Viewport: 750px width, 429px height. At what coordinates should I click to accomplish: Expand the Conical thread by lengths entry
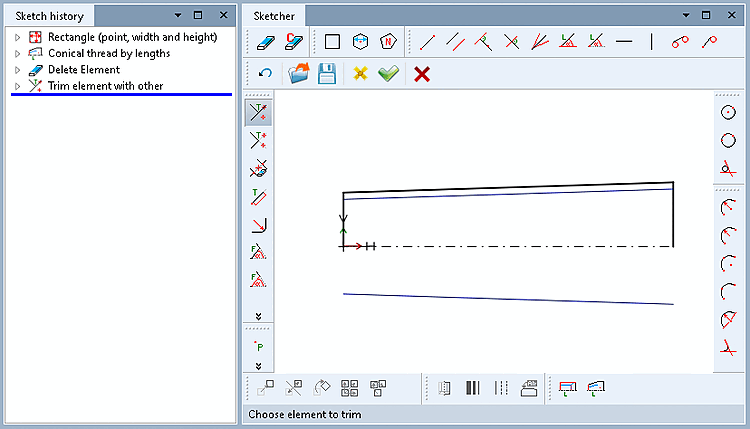click(x=18, y=54)
